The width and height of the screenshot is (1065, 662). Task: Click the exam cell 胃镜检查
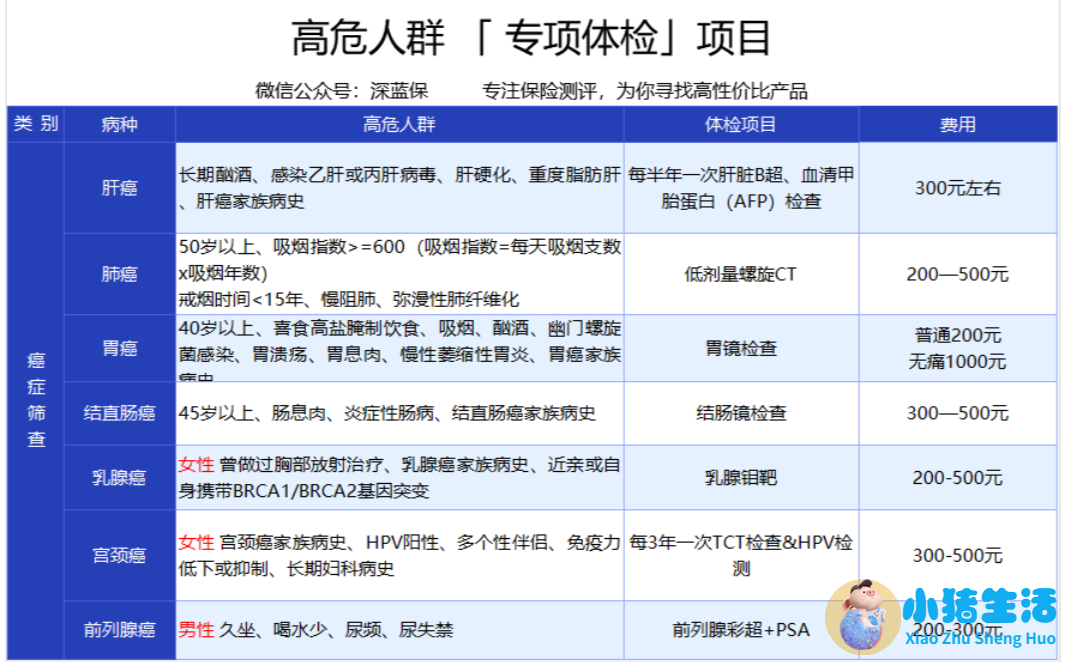(x=741, y=348)
